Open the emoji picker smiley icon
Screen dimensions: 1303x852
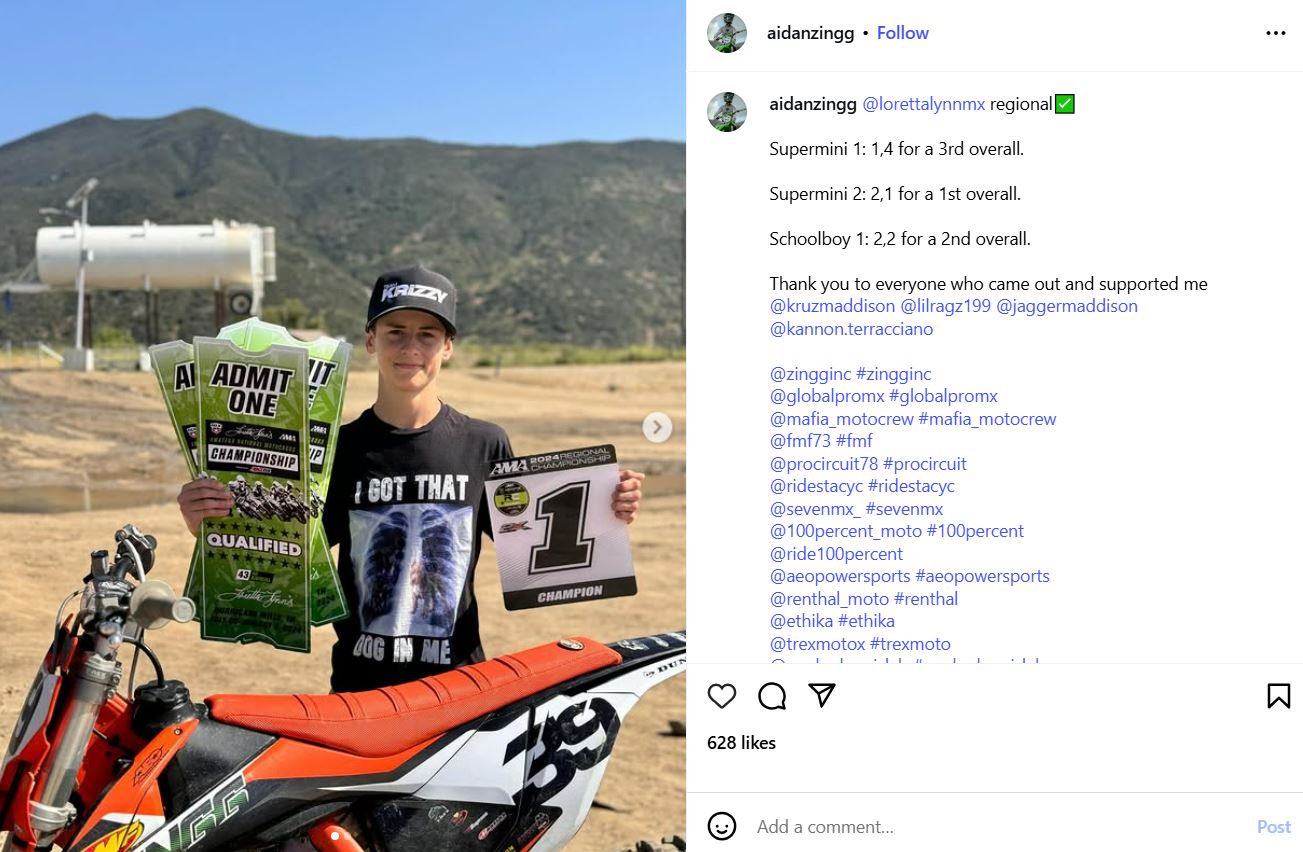(x=722, y=826)
